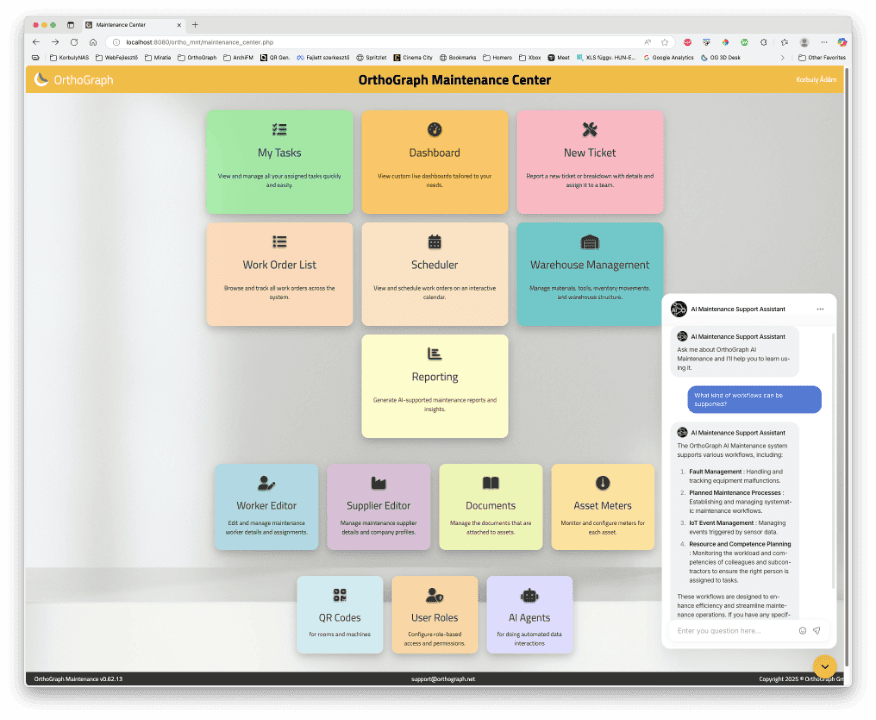Image resolution: width=876 pixels, height=720 pixels.
Task: Click the Documents open-book icon
Action: click(x=491, y=483)
